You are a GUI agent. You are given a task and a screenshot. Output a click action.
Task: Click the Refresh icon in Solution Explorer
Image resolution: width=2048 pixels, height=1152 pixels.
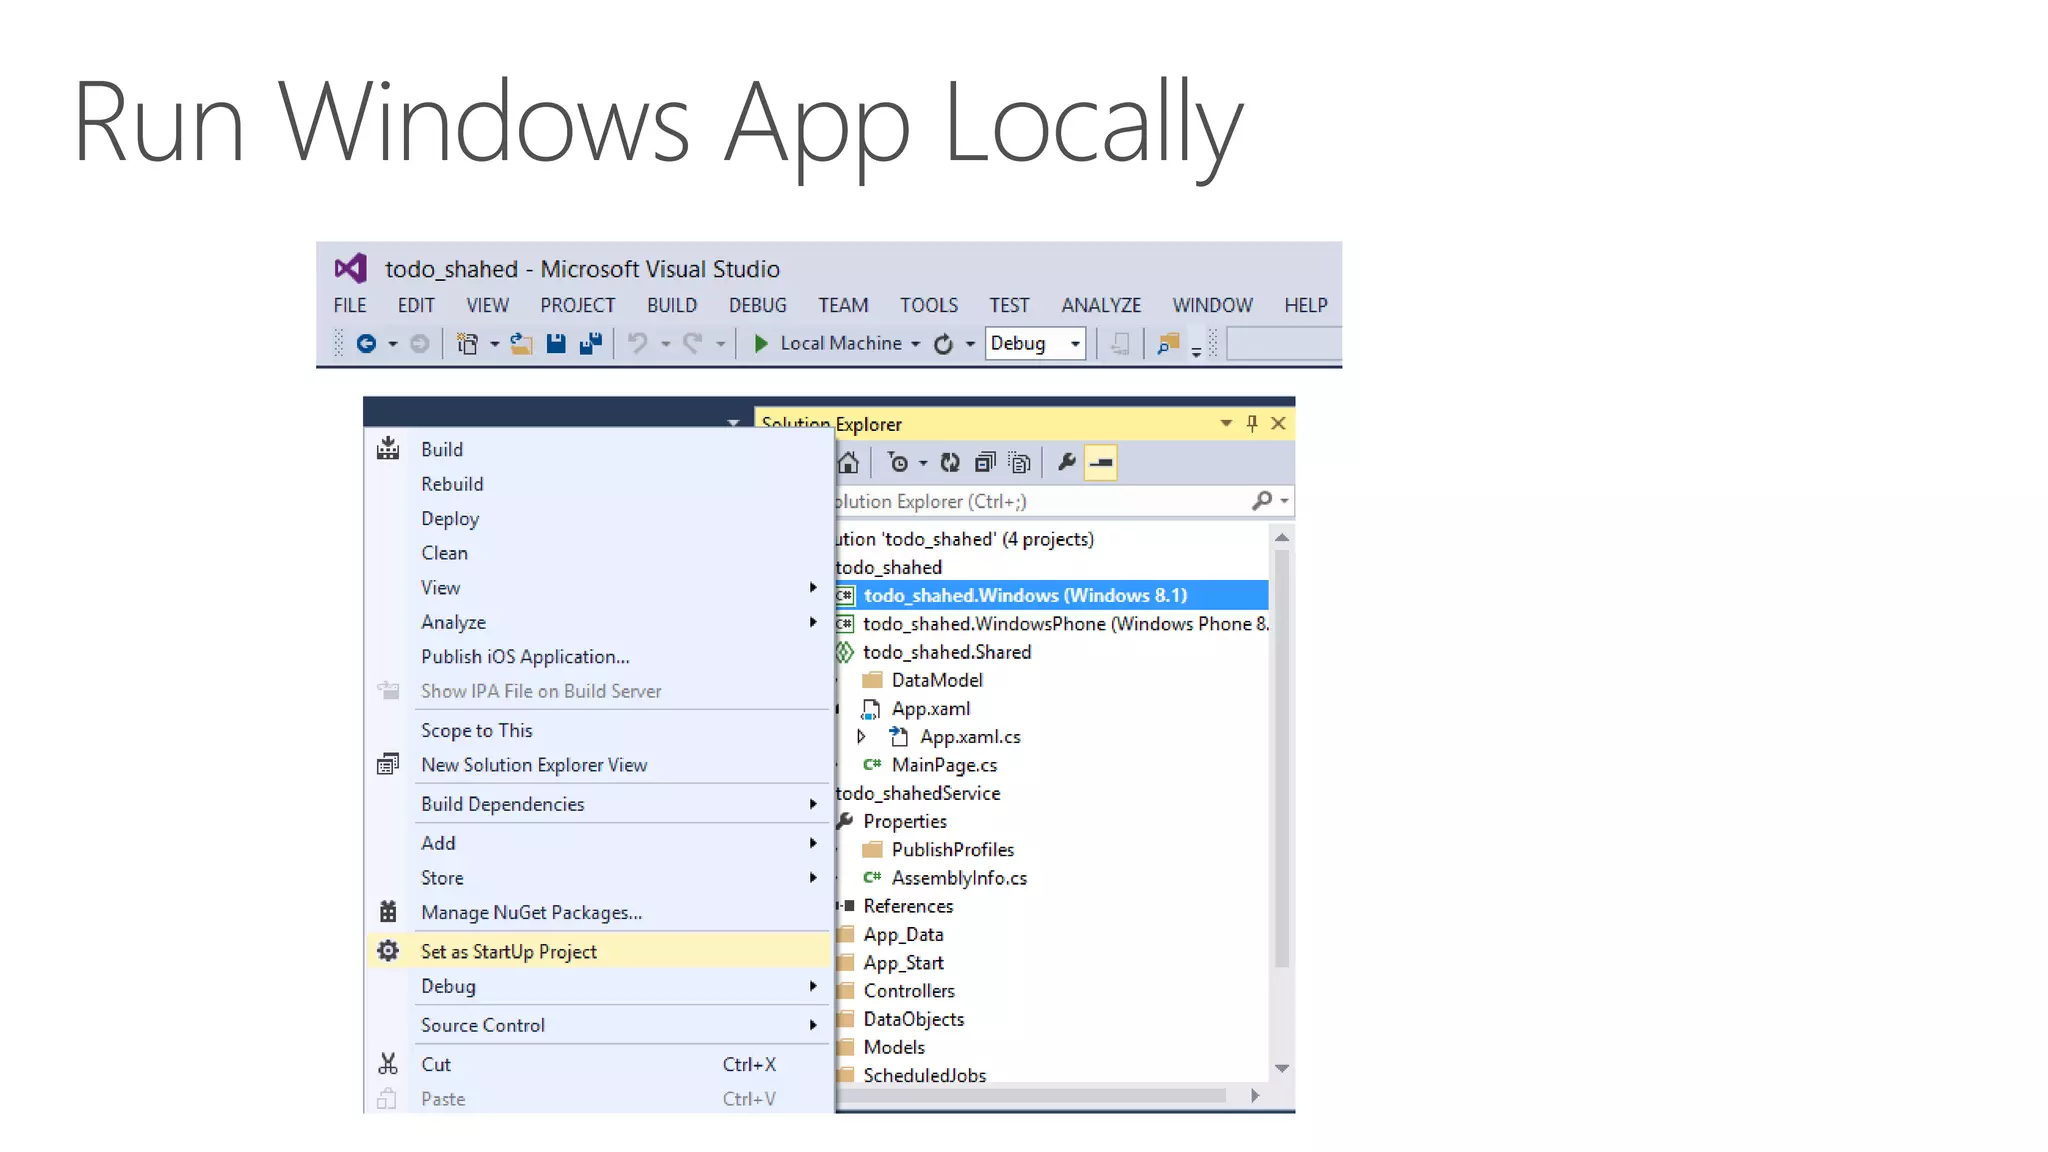click(950, 463)
